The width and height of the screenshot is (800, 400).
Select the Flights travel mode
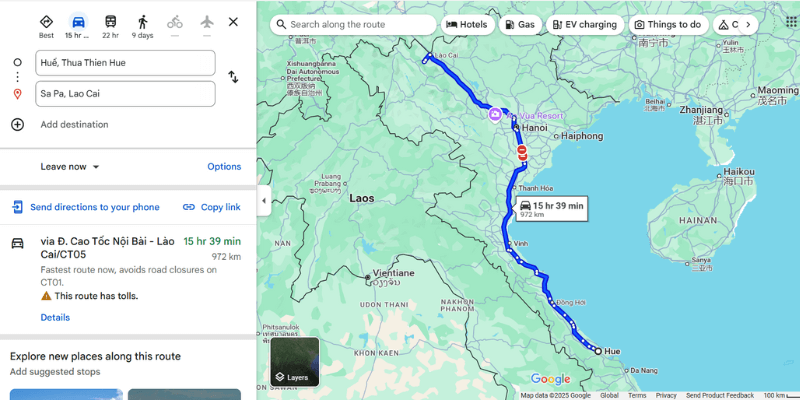207,22
